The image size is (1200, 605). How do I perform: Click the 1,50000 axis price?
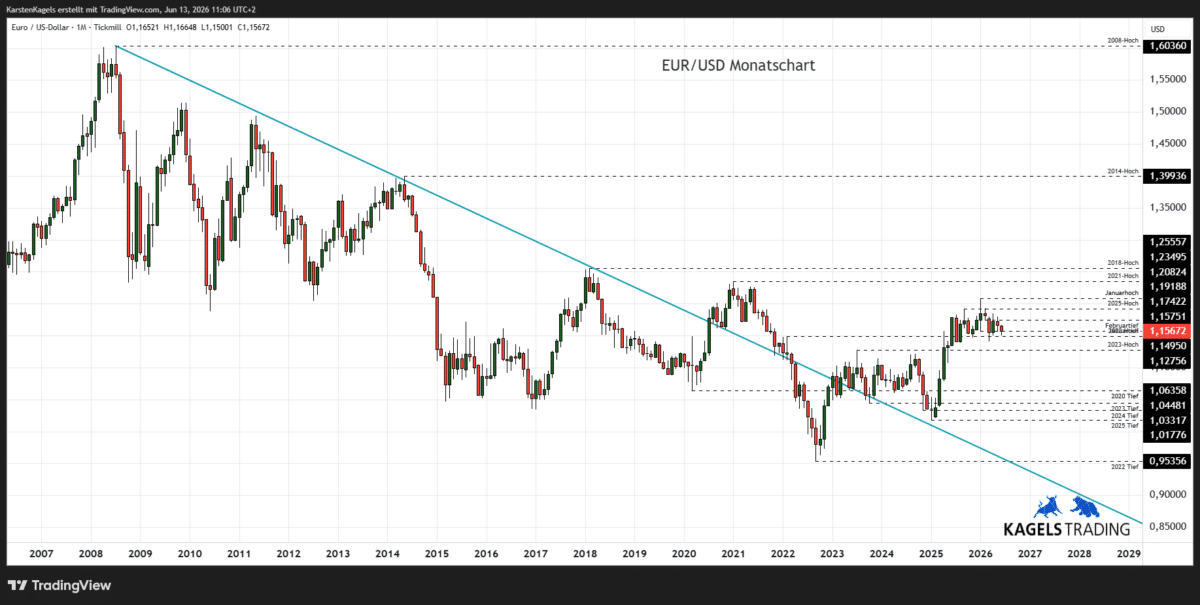point(1168,111)
